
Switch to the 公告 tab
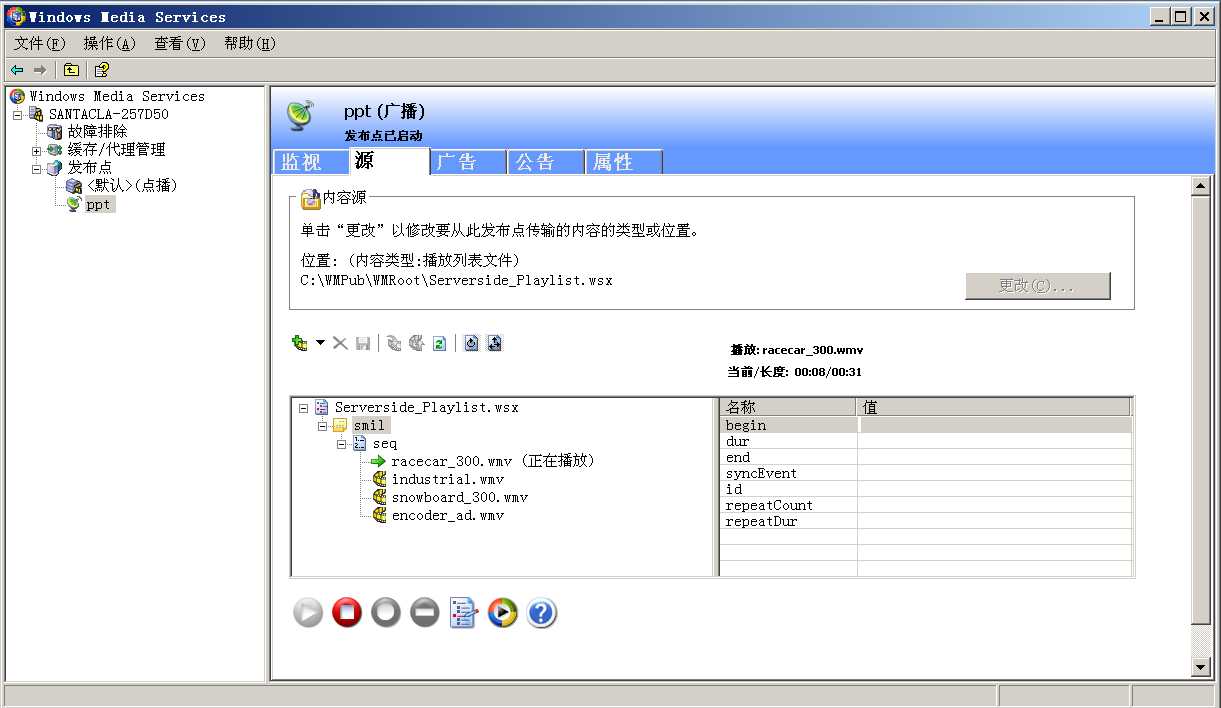[x=546, y=162]
